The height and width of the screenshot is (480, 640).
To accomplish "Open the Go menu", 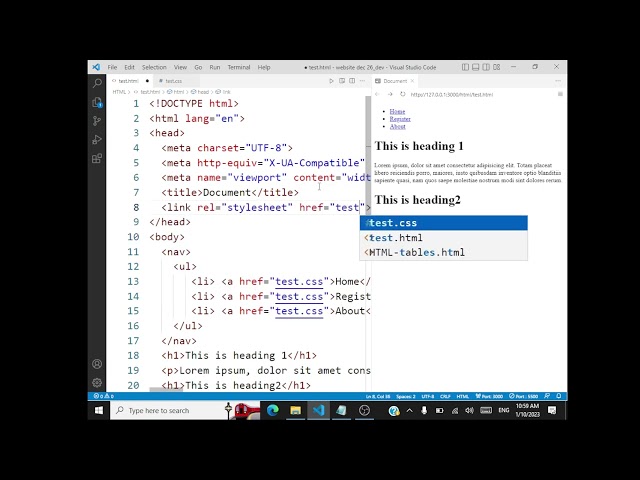I will coord(198,67).
